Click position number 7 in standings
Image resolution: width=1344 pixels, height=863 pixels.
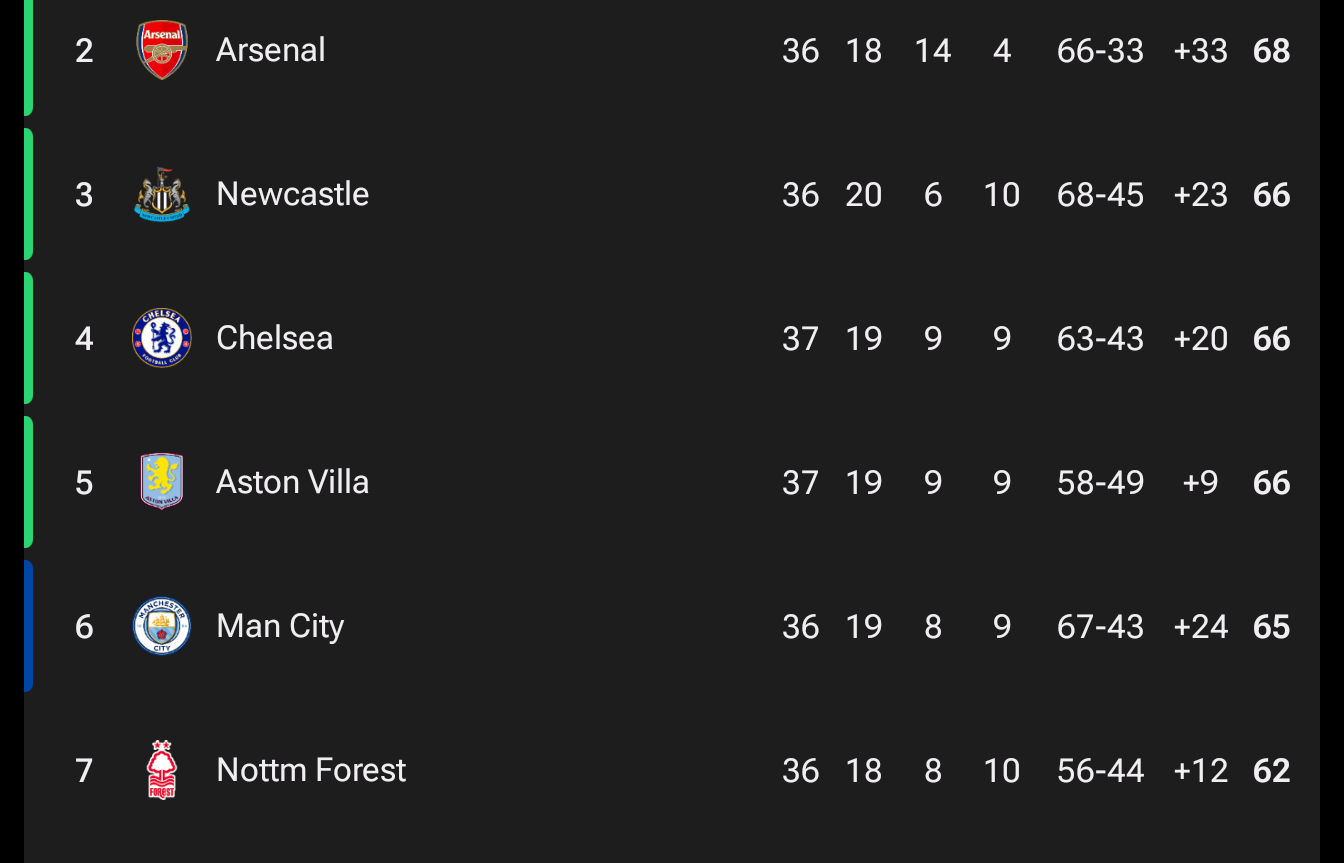[x=84, y=770]
